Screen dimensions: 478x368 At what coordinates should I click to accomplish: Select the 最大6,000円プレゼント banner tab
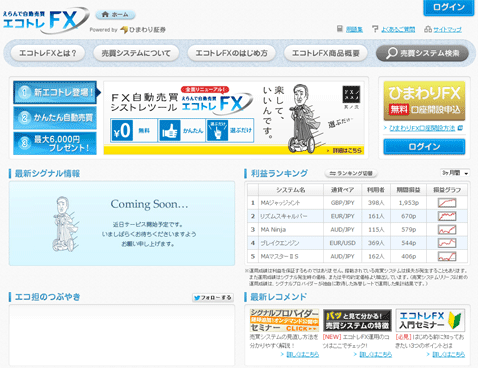[55, 143]
